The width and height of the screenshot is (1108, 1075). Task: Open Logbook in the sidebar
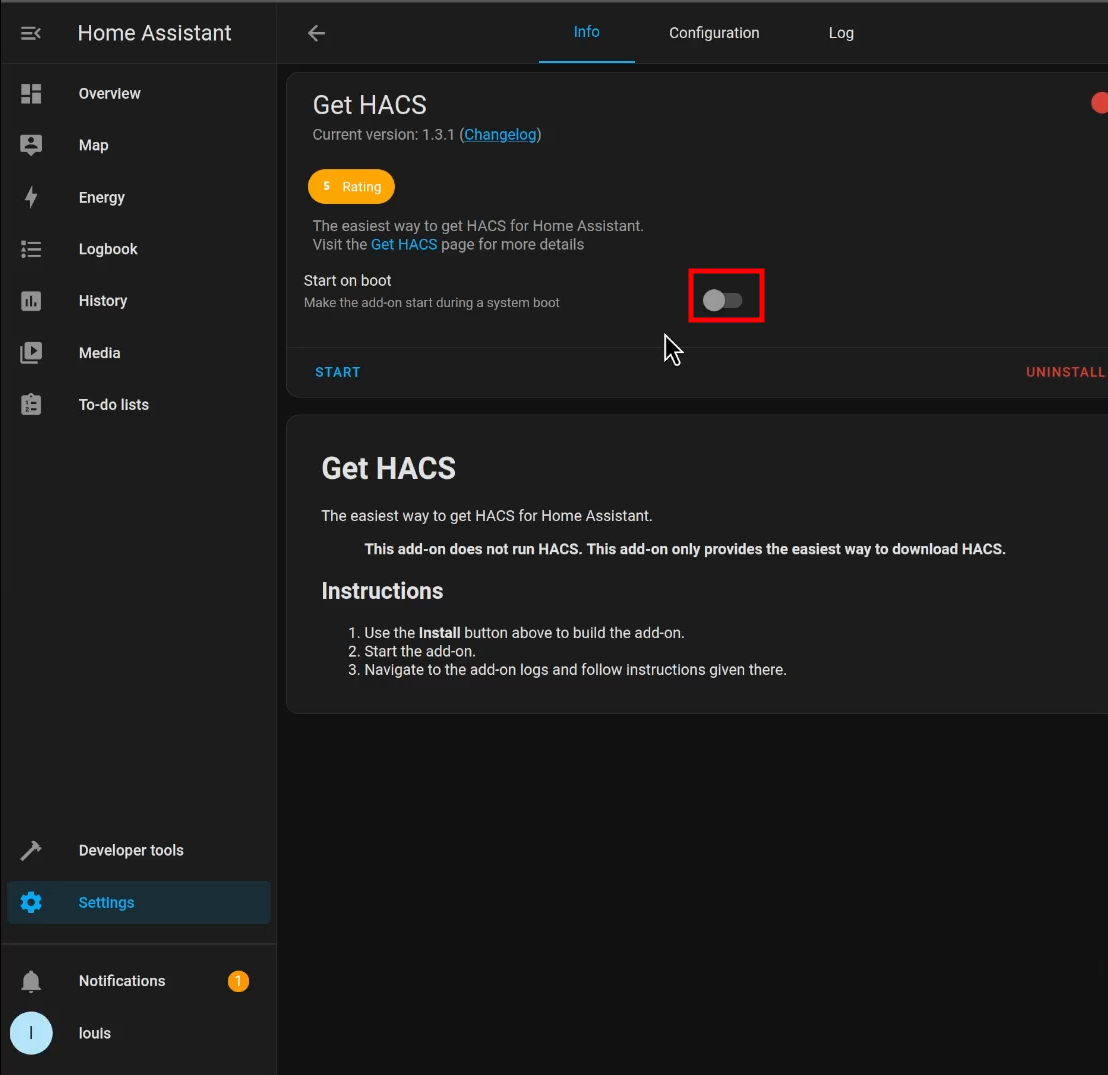(x=139, y=249)
